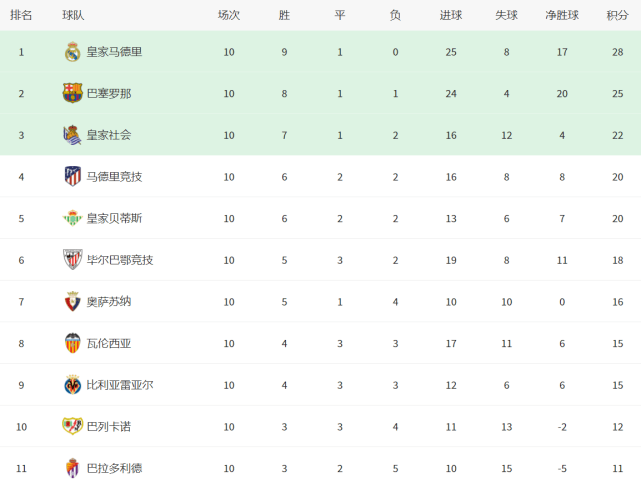The image size is (641, 486).
Task: Click the Real Madrid crest icon
Action: [x=73, y=52]
